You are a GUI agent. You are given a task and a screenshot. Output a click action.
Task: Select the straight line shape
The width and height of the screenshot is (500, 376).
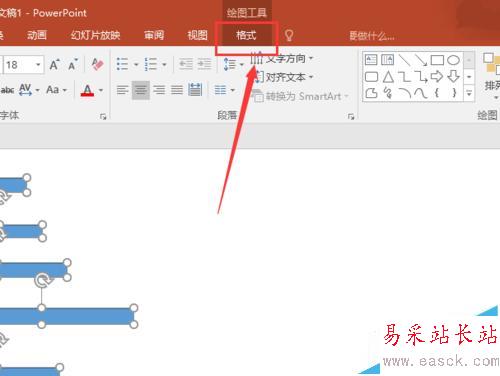point(404,60)
